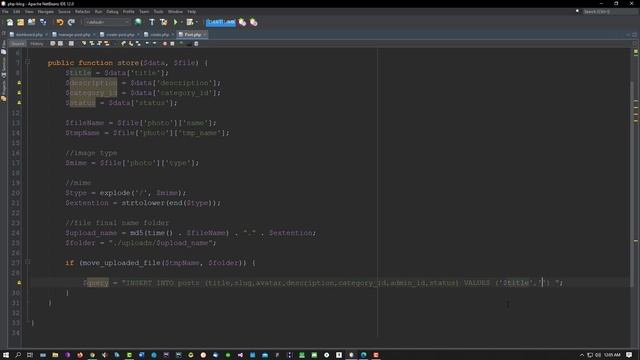Click the hint bulb beside $status line
This screenshot has width=640, height=360.
pyautogui.click(x=19, y=102)
